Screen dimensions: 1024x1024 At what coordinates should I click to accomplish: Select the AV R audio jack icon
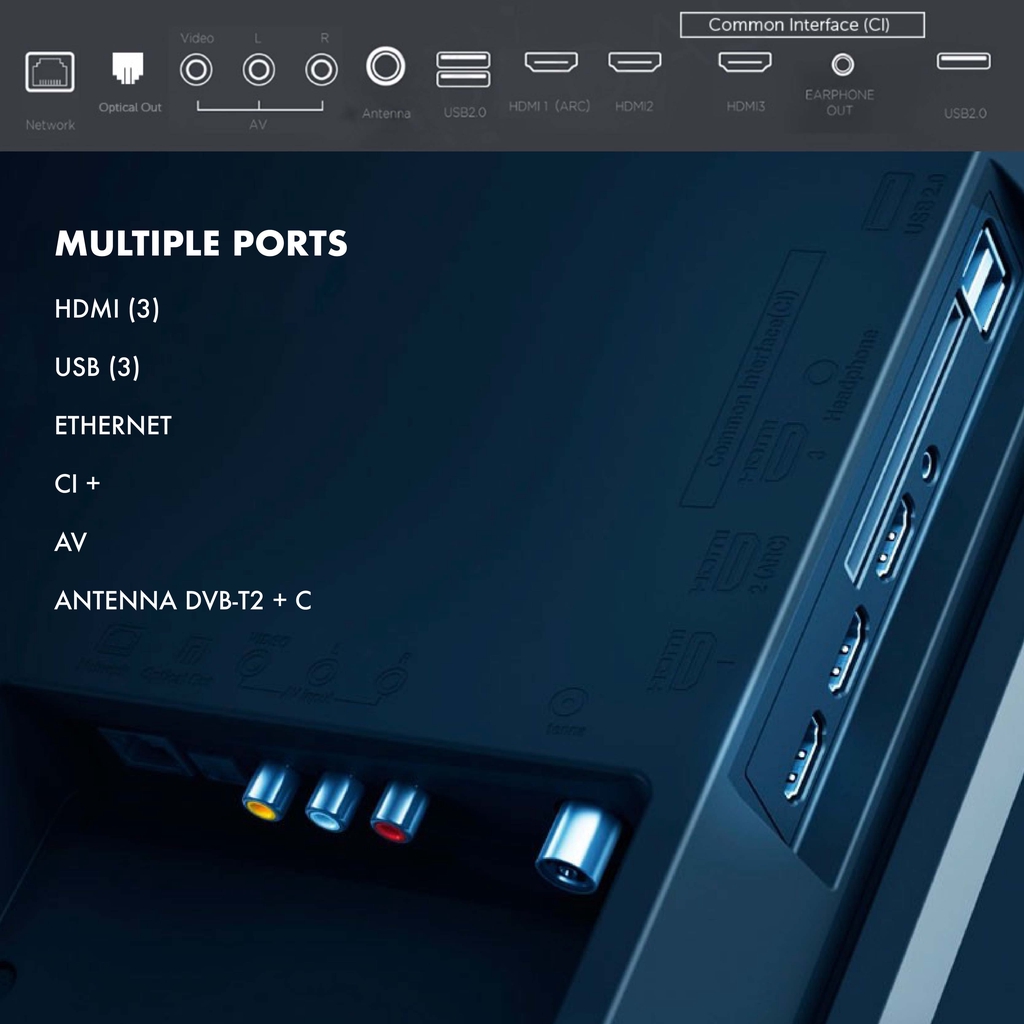(x=321, y=70)
